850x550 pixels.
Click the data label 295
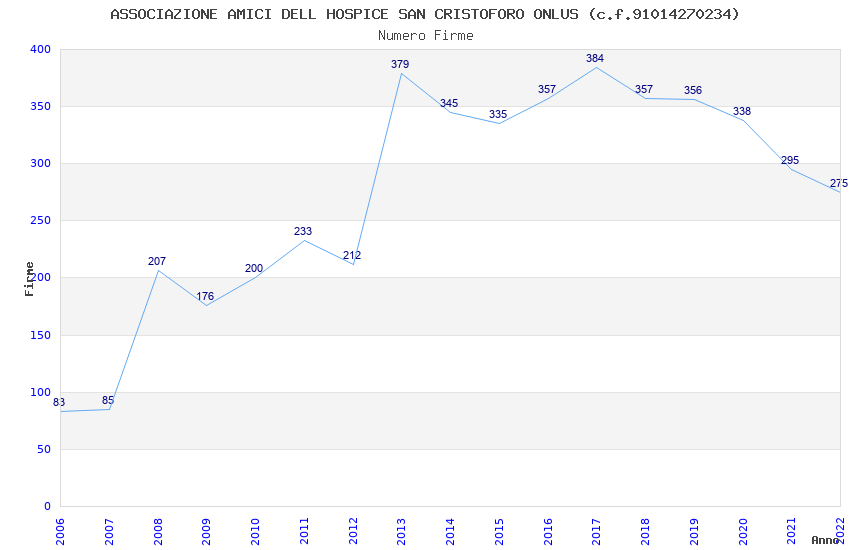[790, 160]
